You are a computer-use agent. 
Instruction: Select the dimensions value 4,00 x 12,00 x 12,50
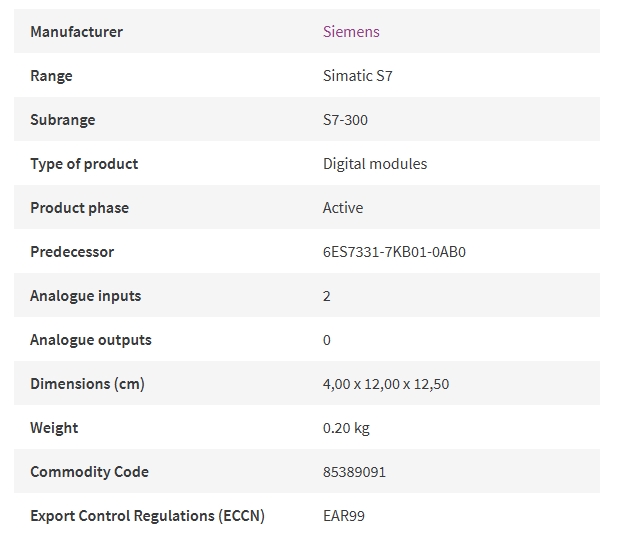tap(386, 384)
